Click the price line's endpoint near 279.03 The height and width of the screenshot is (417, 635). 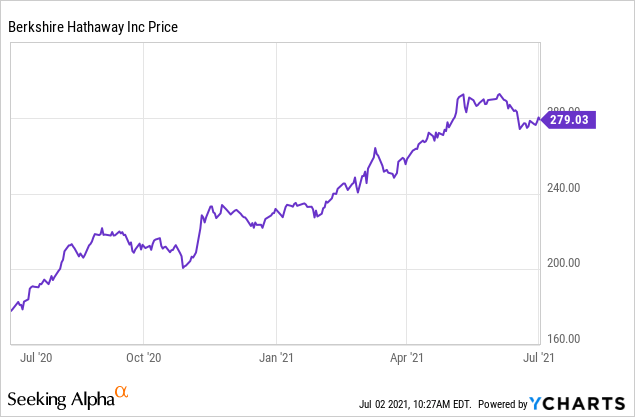pyautogui.click(x=540, y=119)
